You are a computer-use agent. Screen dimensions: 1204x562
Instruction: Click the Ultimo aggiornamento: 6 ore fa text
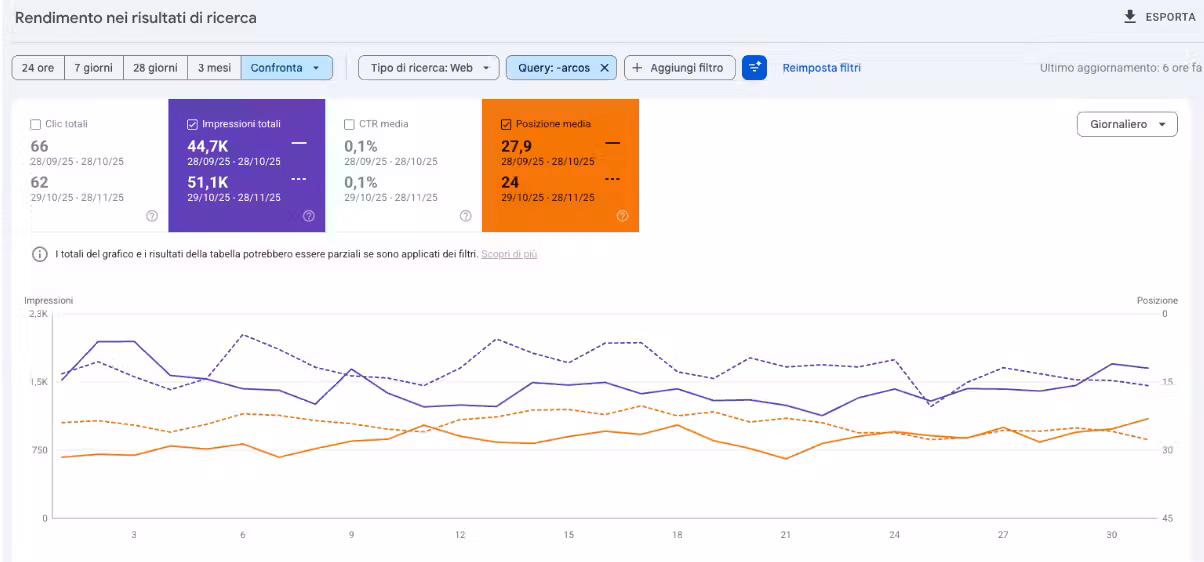pyautogui.click(x=1119, y=68)
